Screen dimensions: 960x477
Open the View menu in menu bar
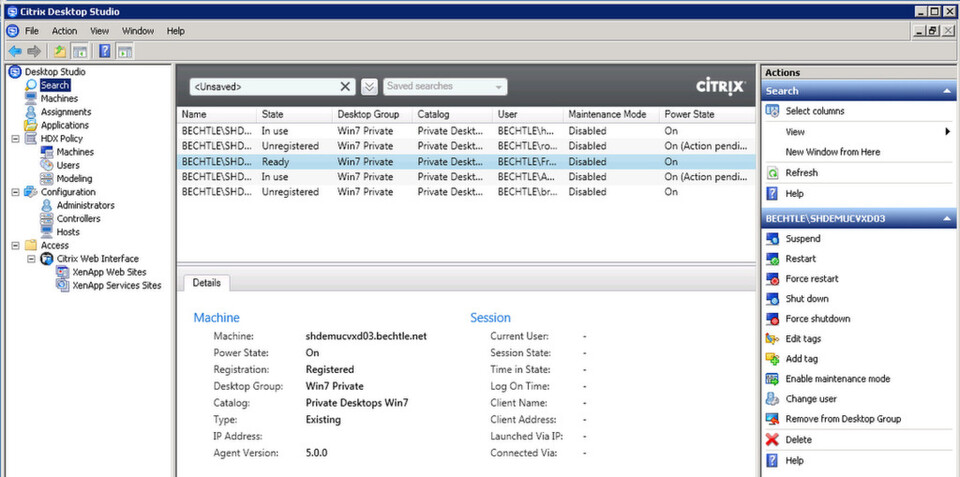tap(99, 31)
